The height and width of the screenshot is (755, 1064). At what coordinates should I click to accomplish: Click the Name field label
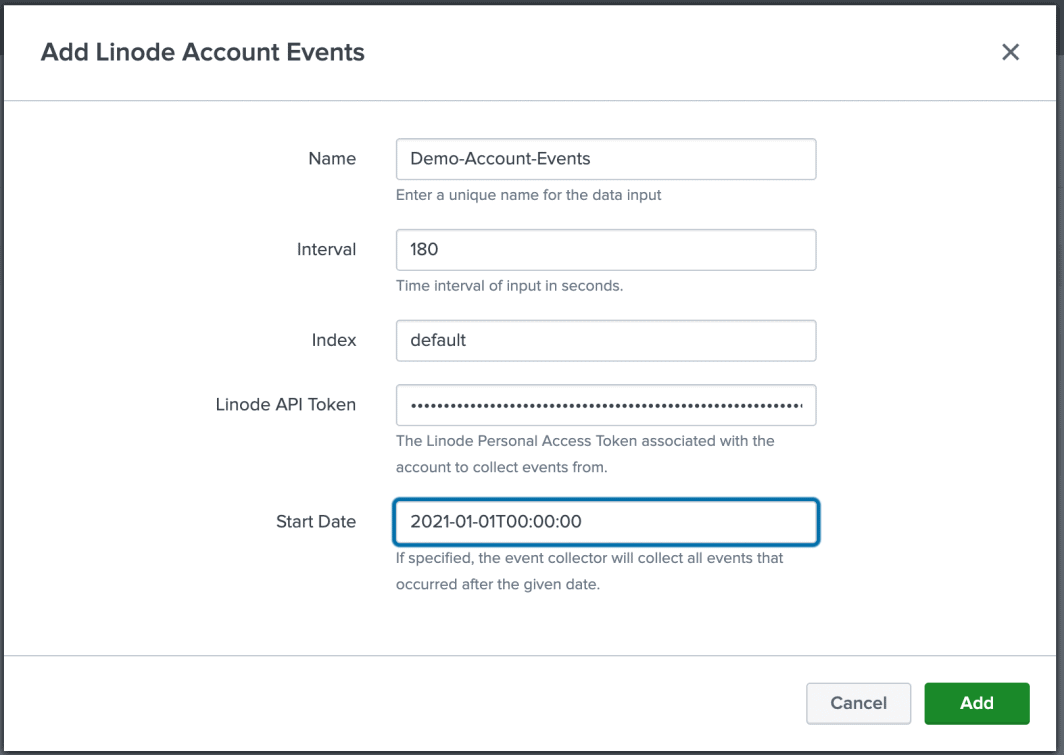pyautogui.click(x=332, y=159)
